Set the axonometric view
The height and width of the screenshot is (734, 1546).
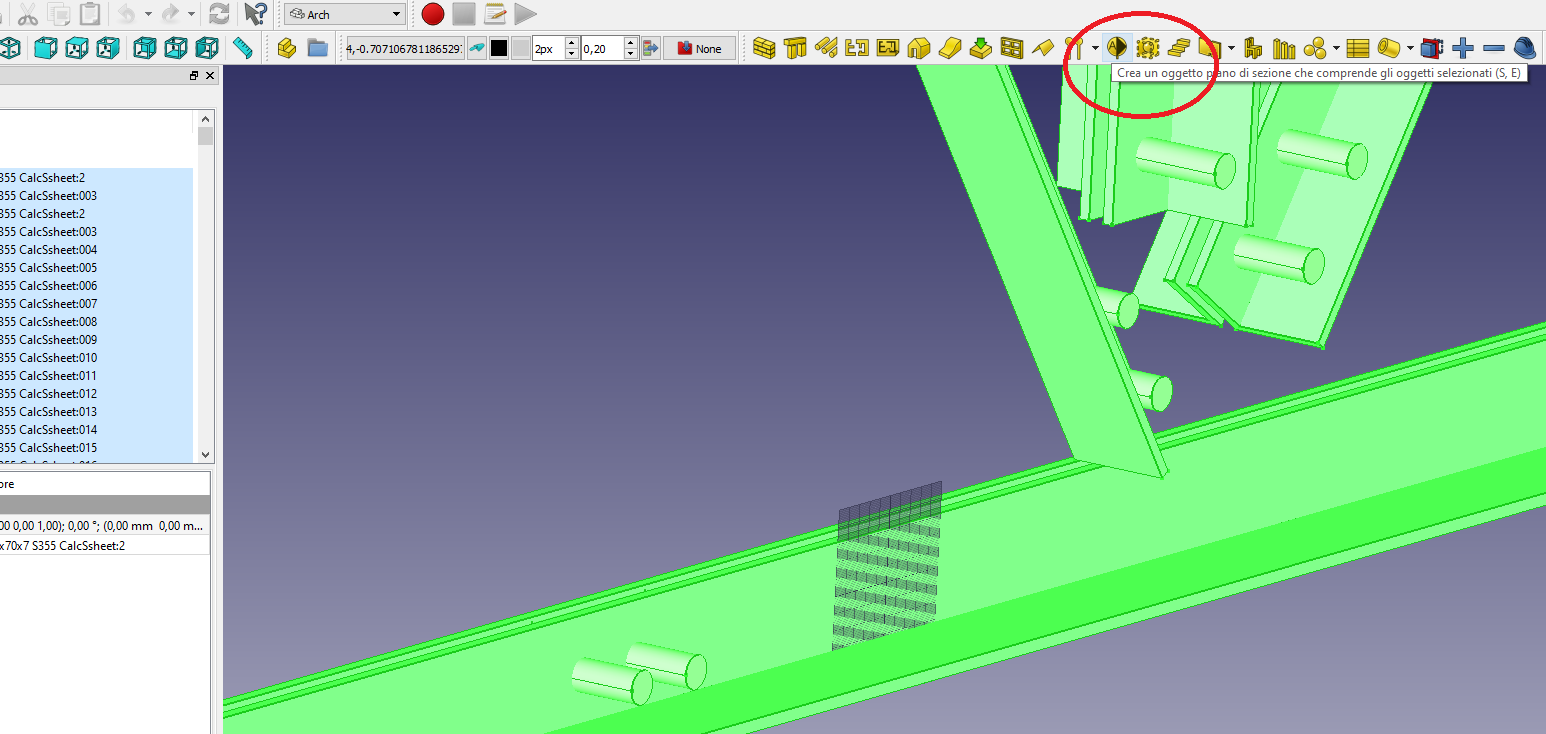pos(10,47)
